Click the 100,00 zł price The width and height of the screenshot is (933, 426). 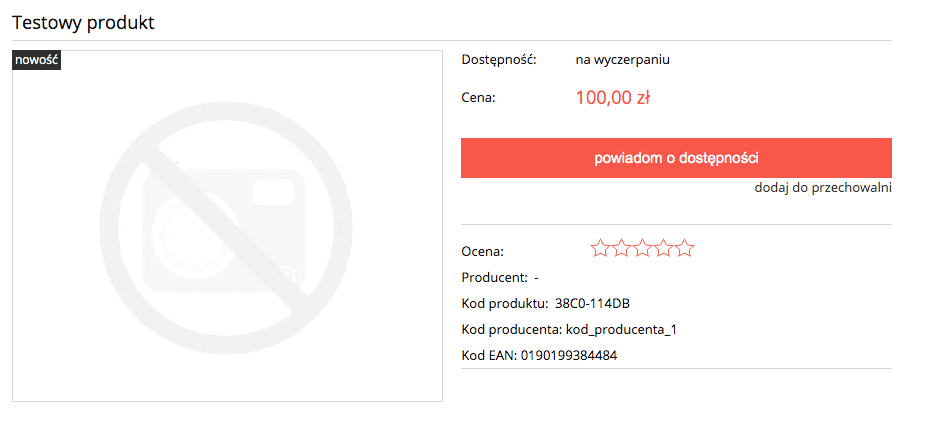point(612,98)
